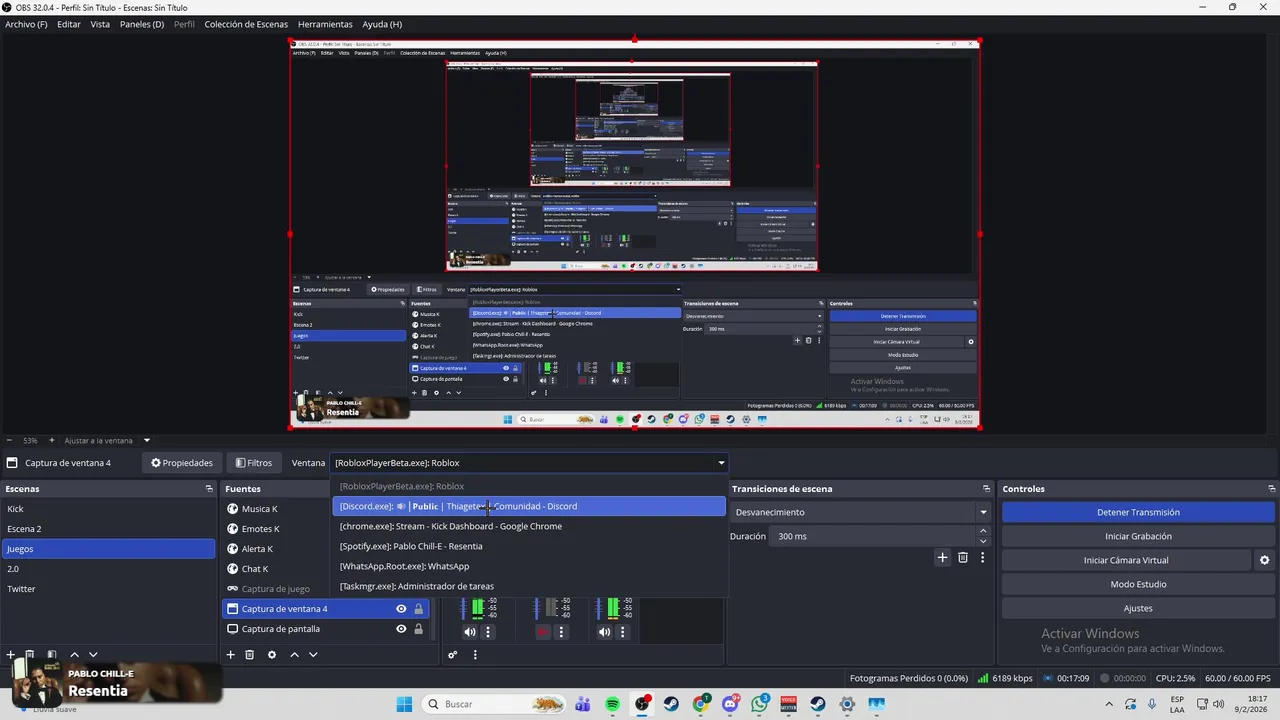Select the Kick scene

point(108,509)
